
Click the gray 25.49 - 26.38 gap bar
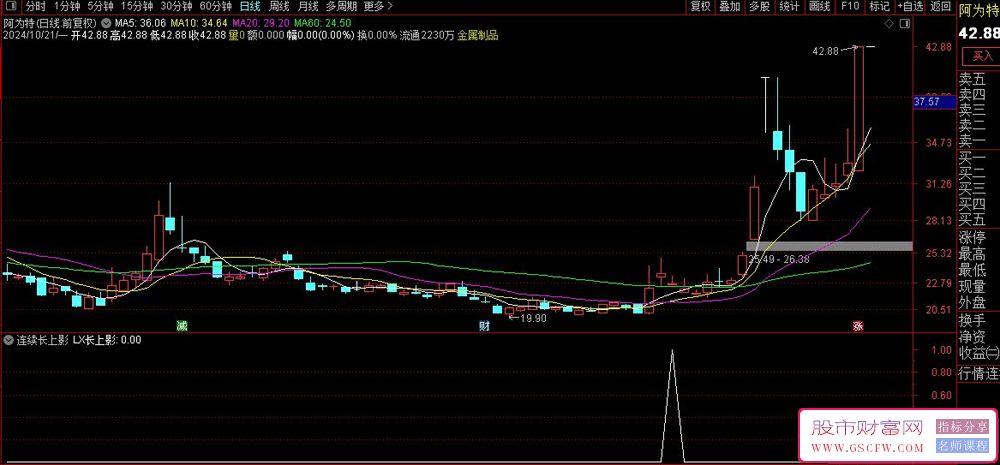tap(829, 246)
